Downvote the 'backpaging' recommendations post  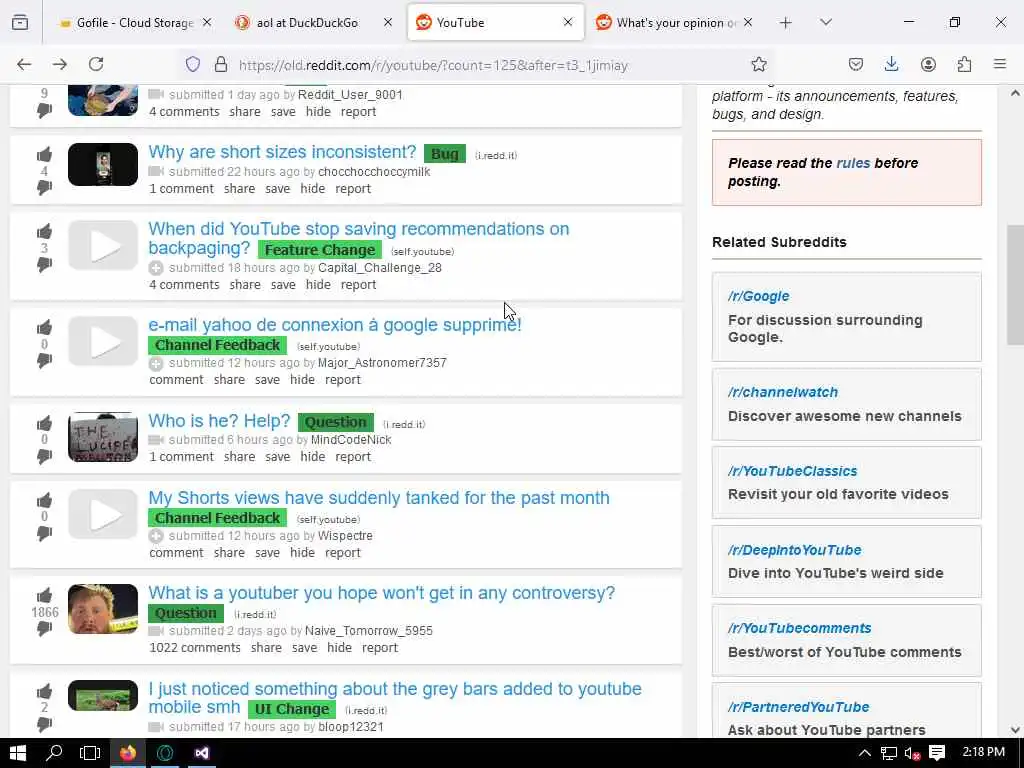coord(44,264)
